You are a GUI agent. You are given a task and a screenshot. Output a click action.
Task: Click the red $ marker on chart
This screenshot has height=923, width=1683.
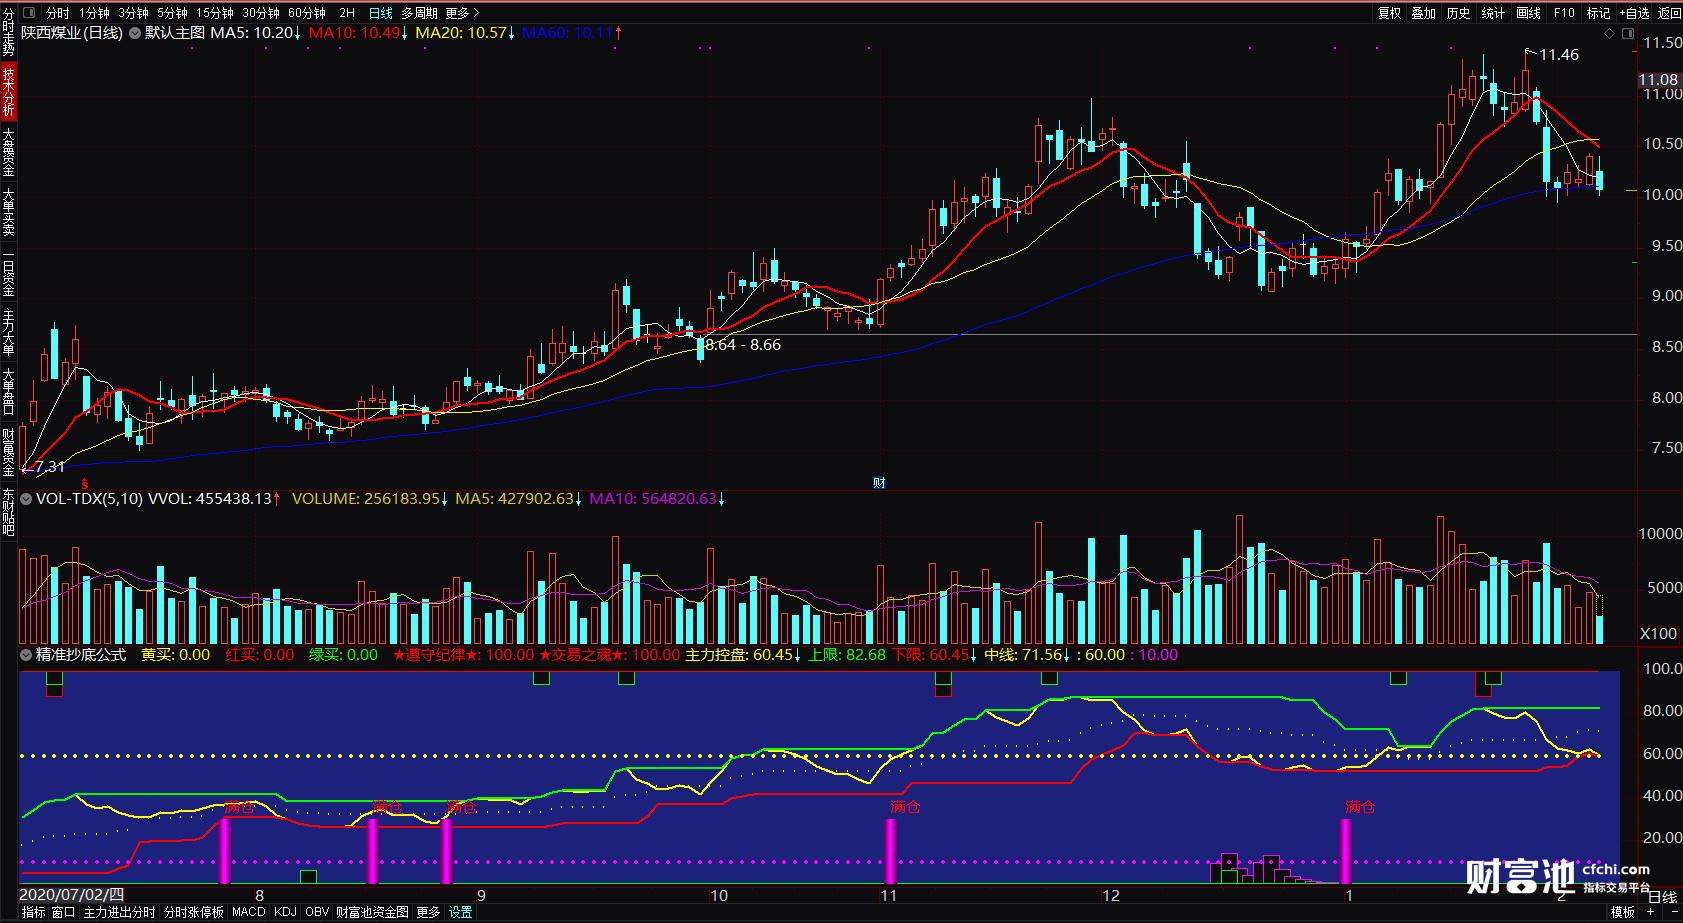[84, 484]
